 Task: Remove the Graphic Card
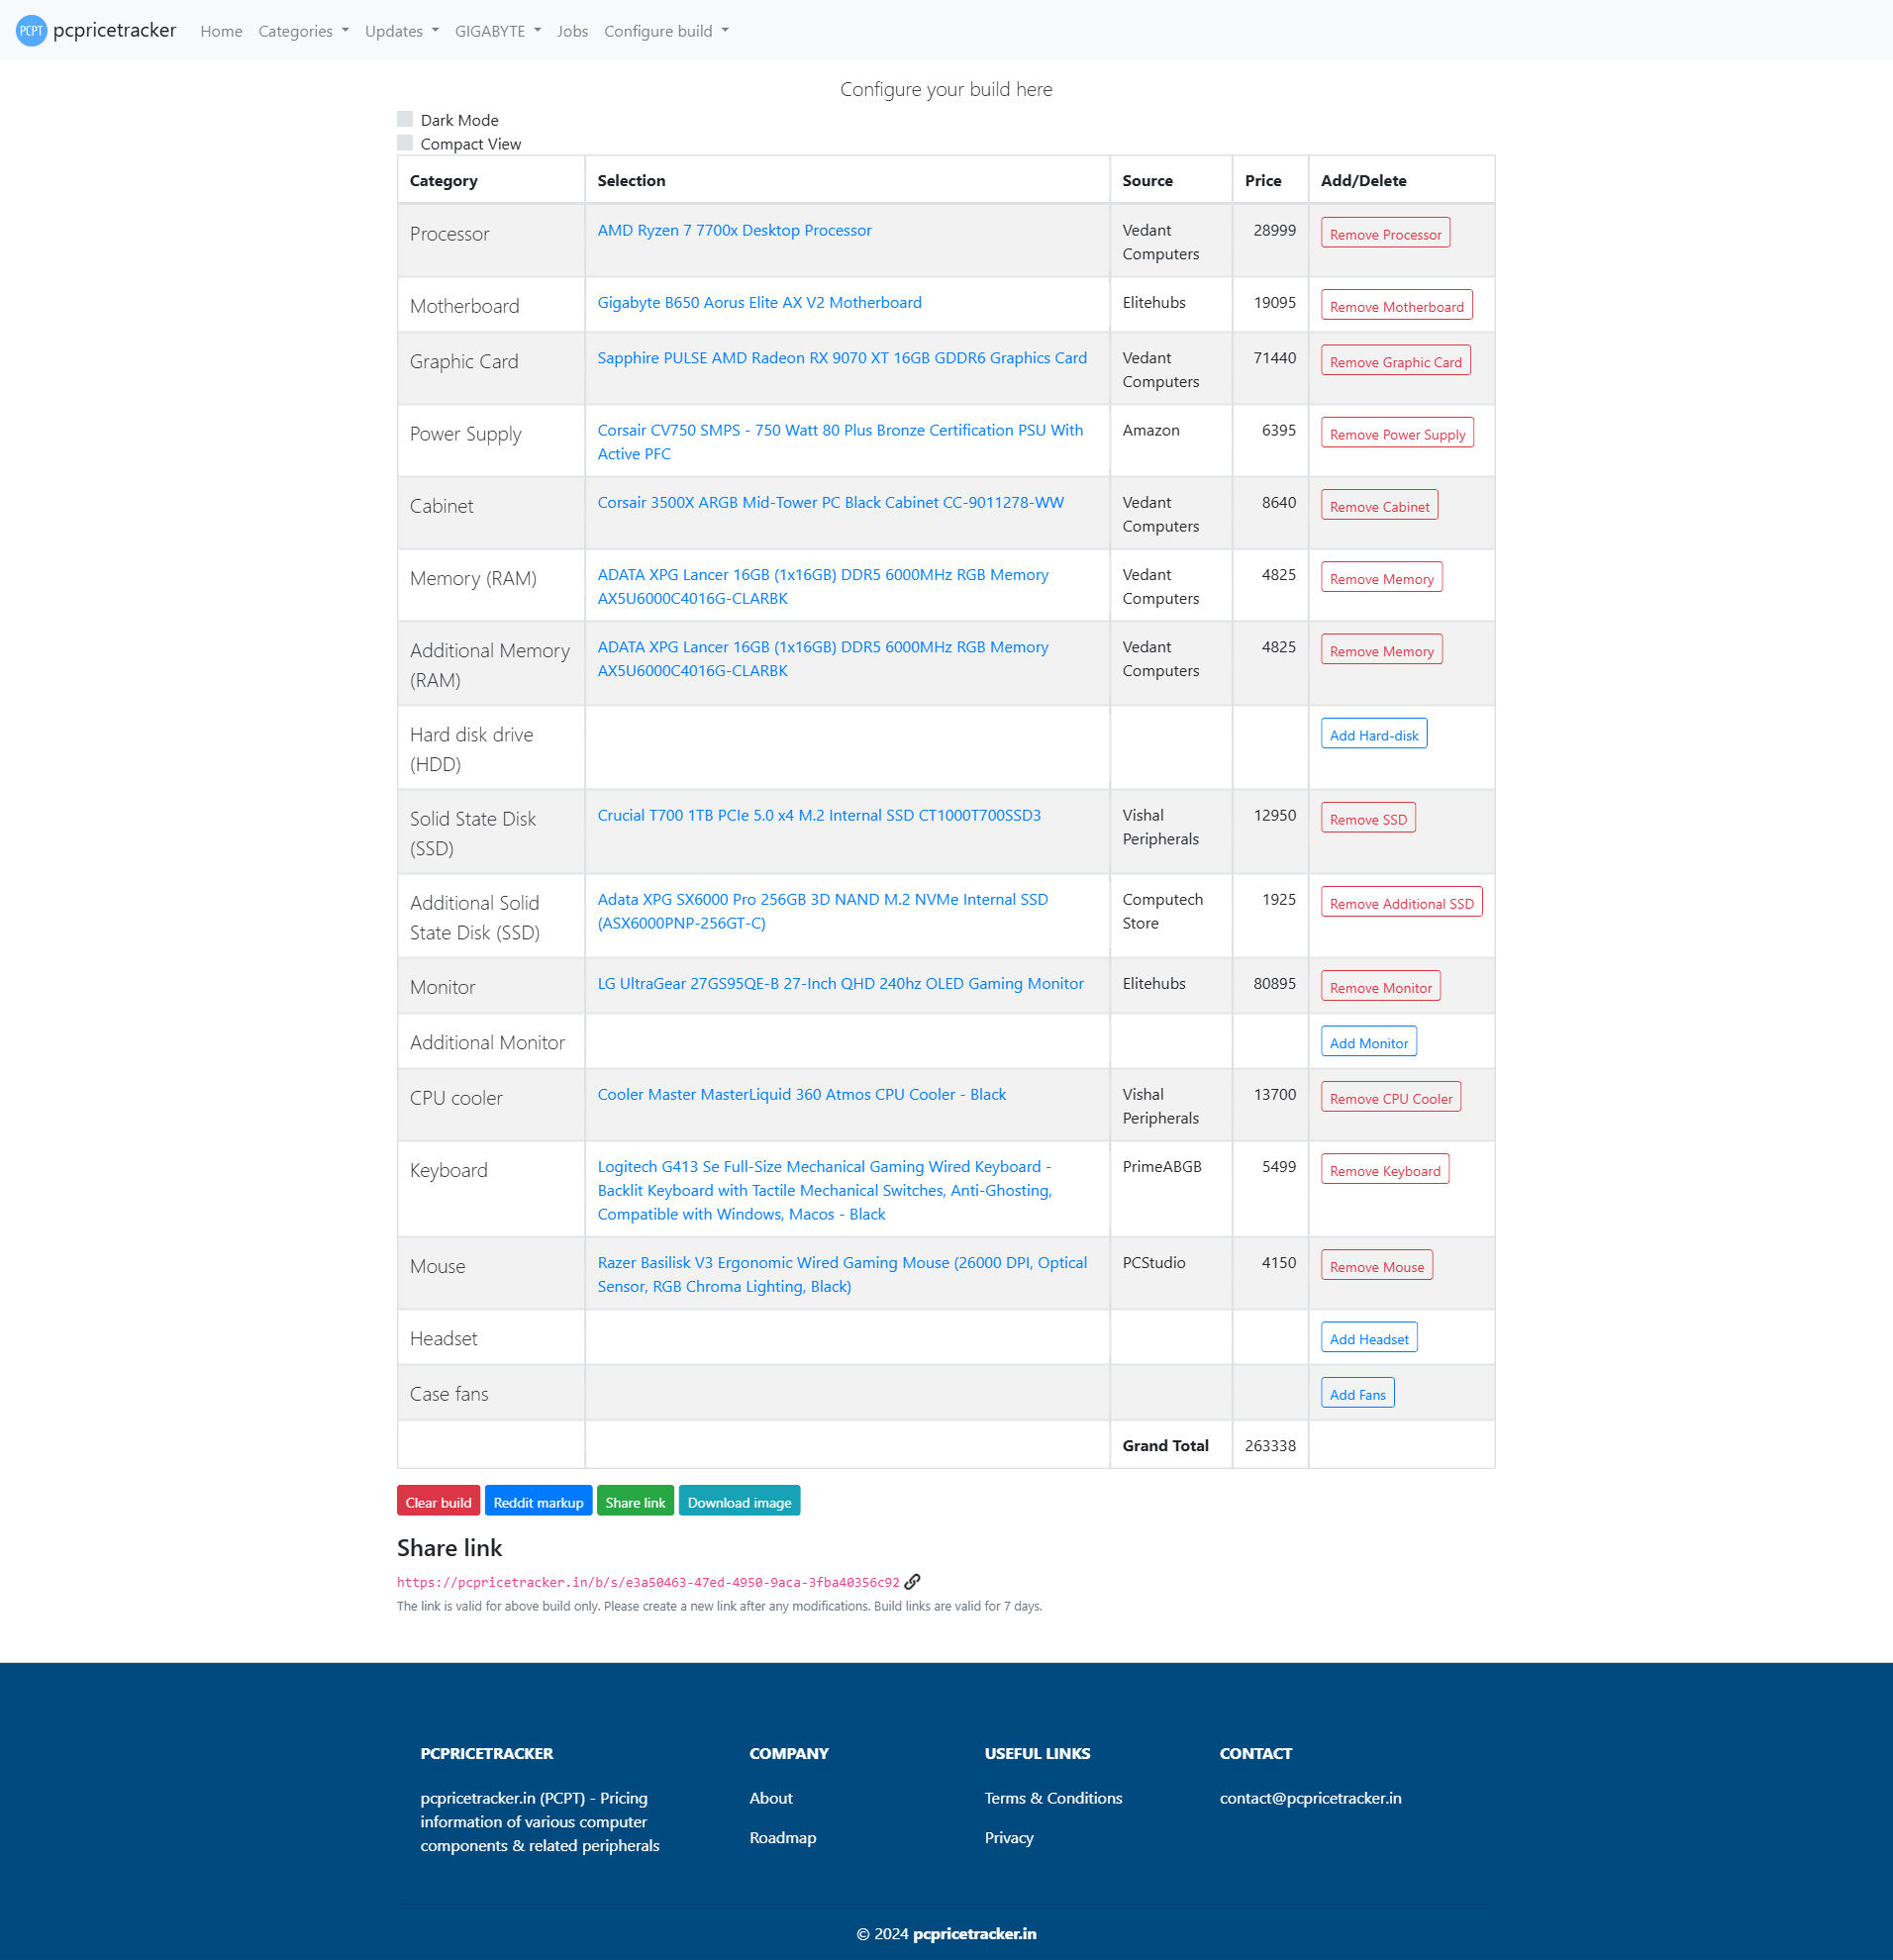click(1395, 361)
